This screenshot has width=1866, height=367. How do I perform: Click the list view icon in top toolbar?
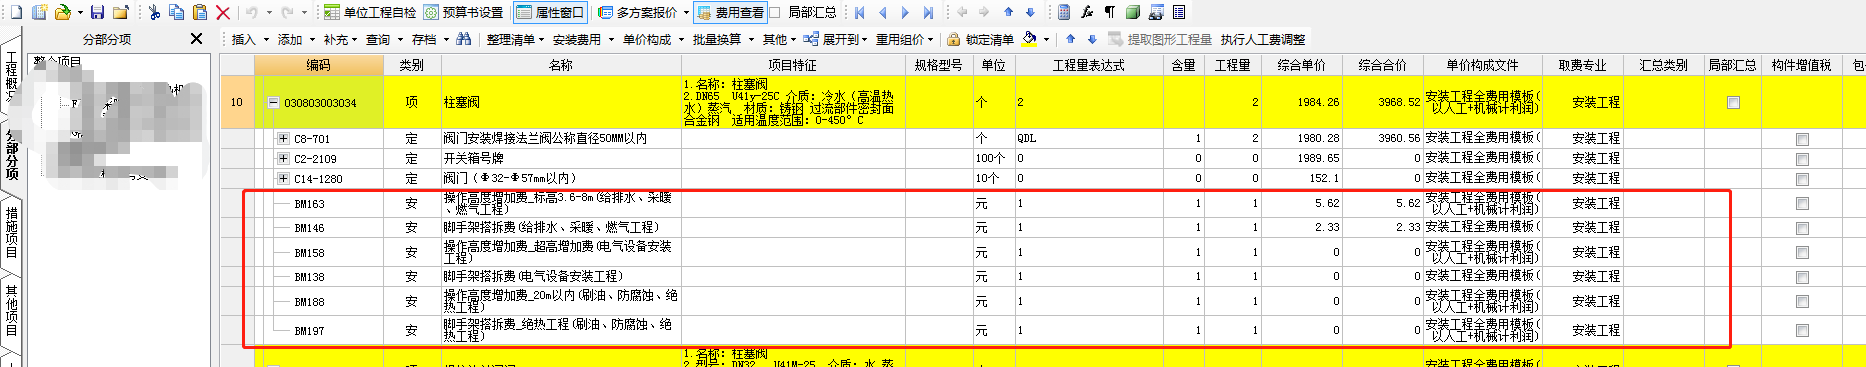1179,12
